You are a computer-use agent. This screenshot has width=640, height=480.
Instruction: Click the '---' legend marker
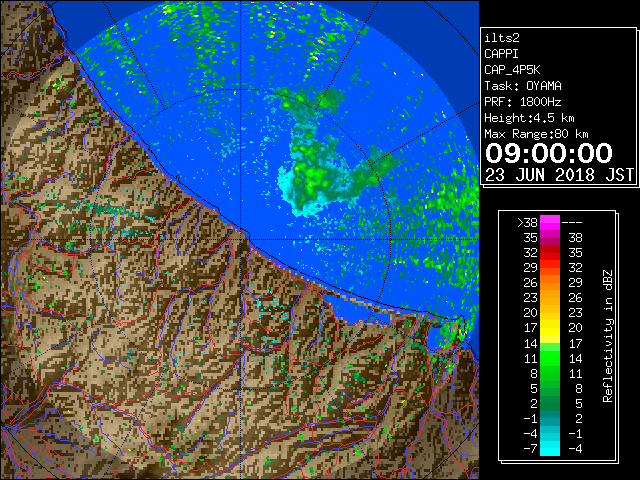572,223
